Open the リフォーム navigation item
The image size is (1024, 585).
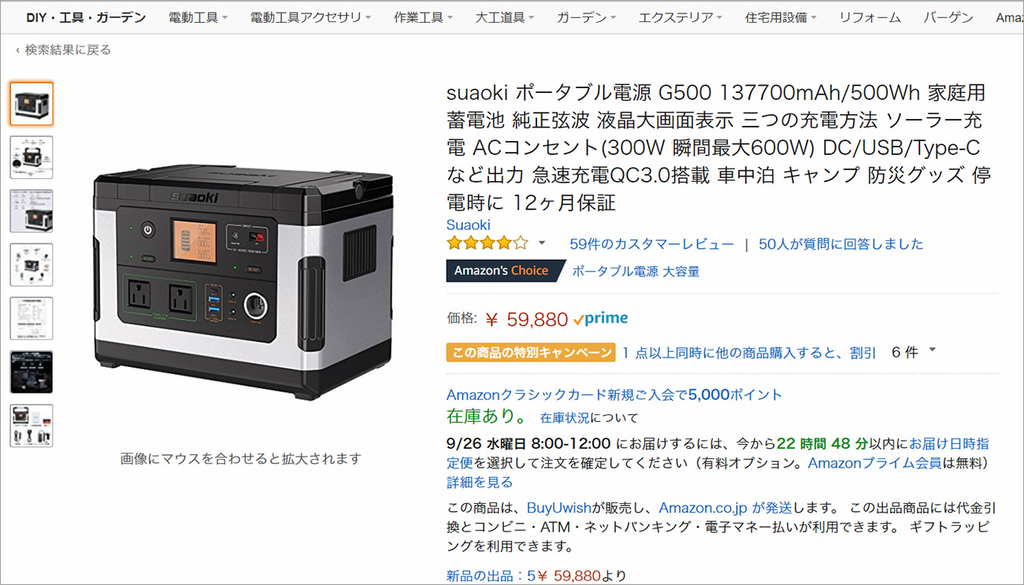point(870,18)
